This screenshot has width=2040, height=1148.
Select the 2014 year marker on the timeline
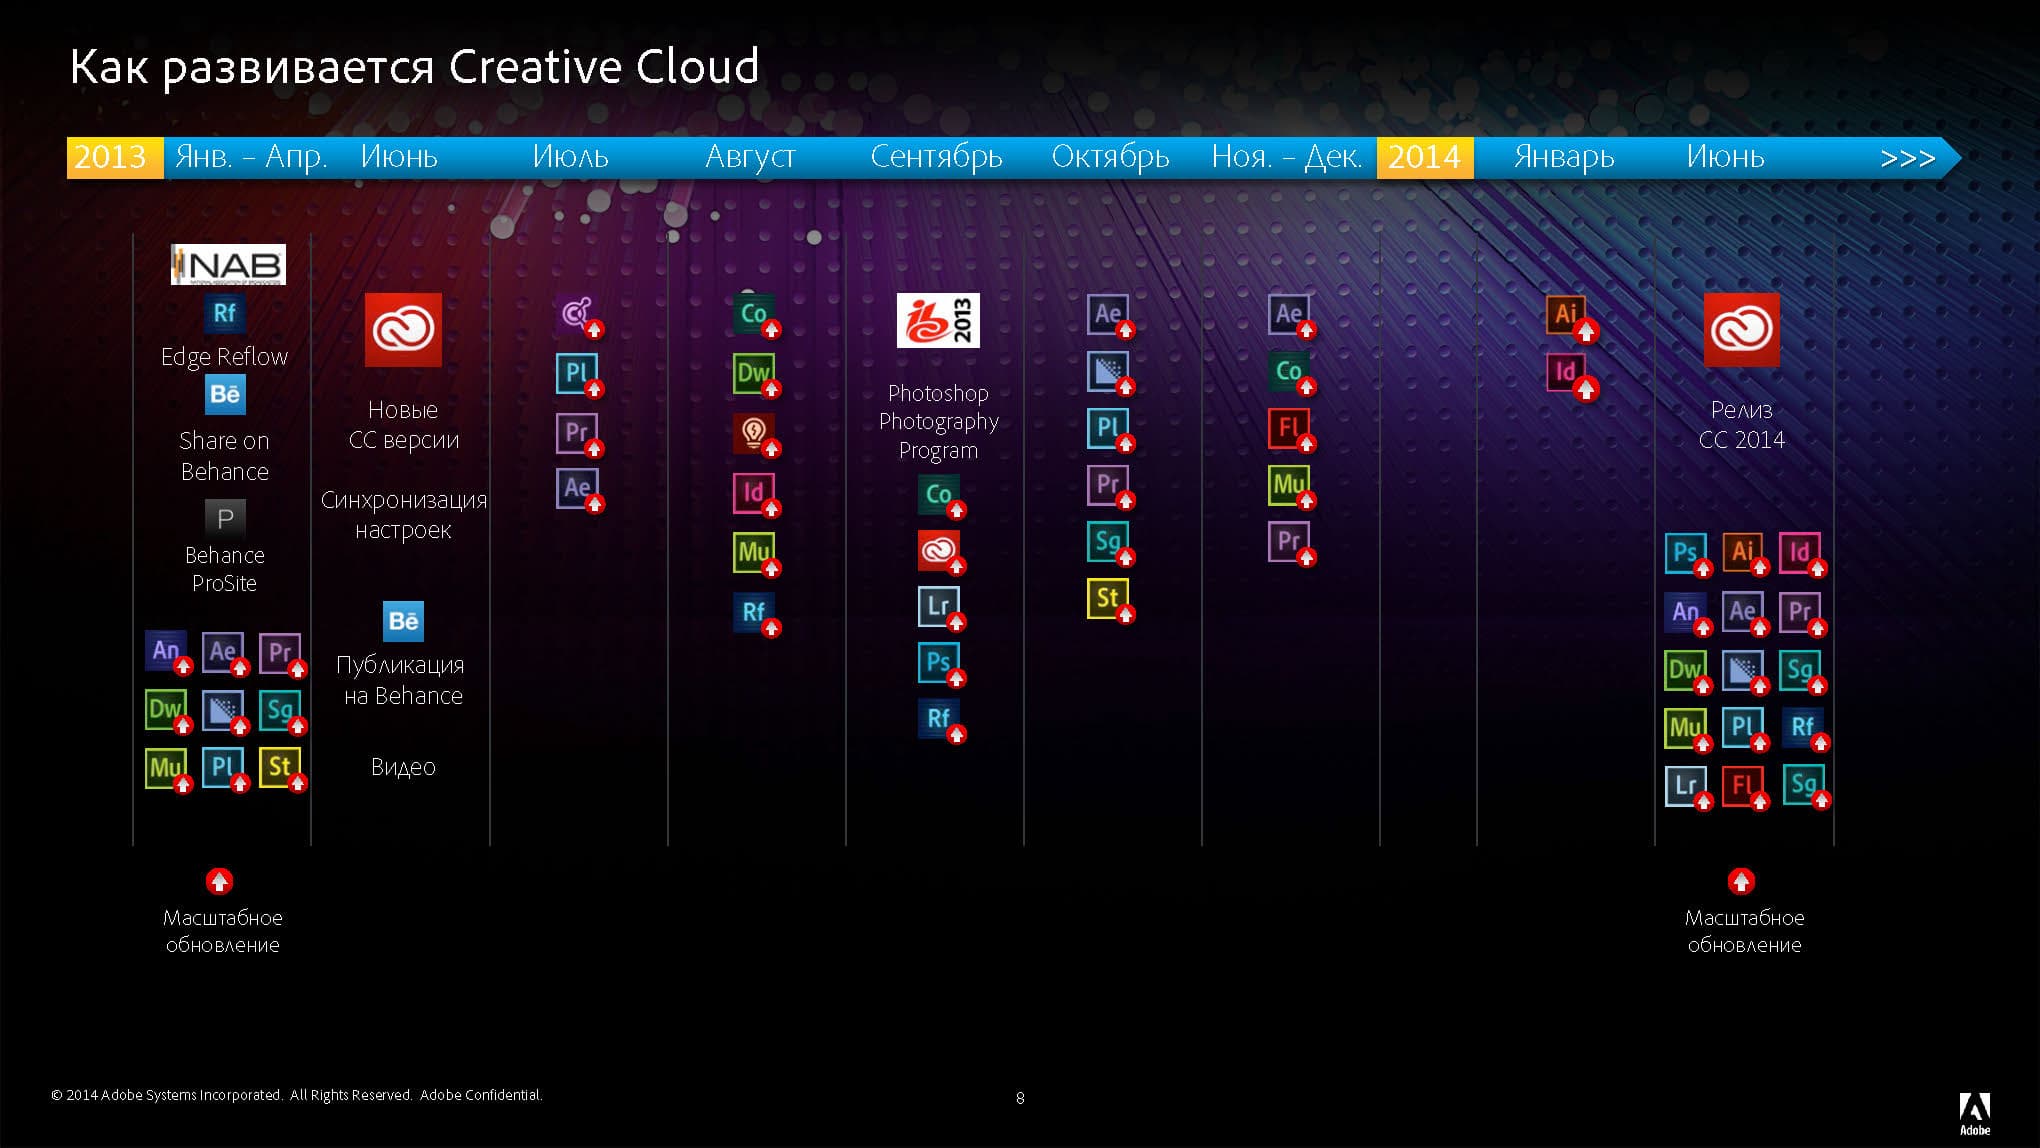[x=1424, y=158]
